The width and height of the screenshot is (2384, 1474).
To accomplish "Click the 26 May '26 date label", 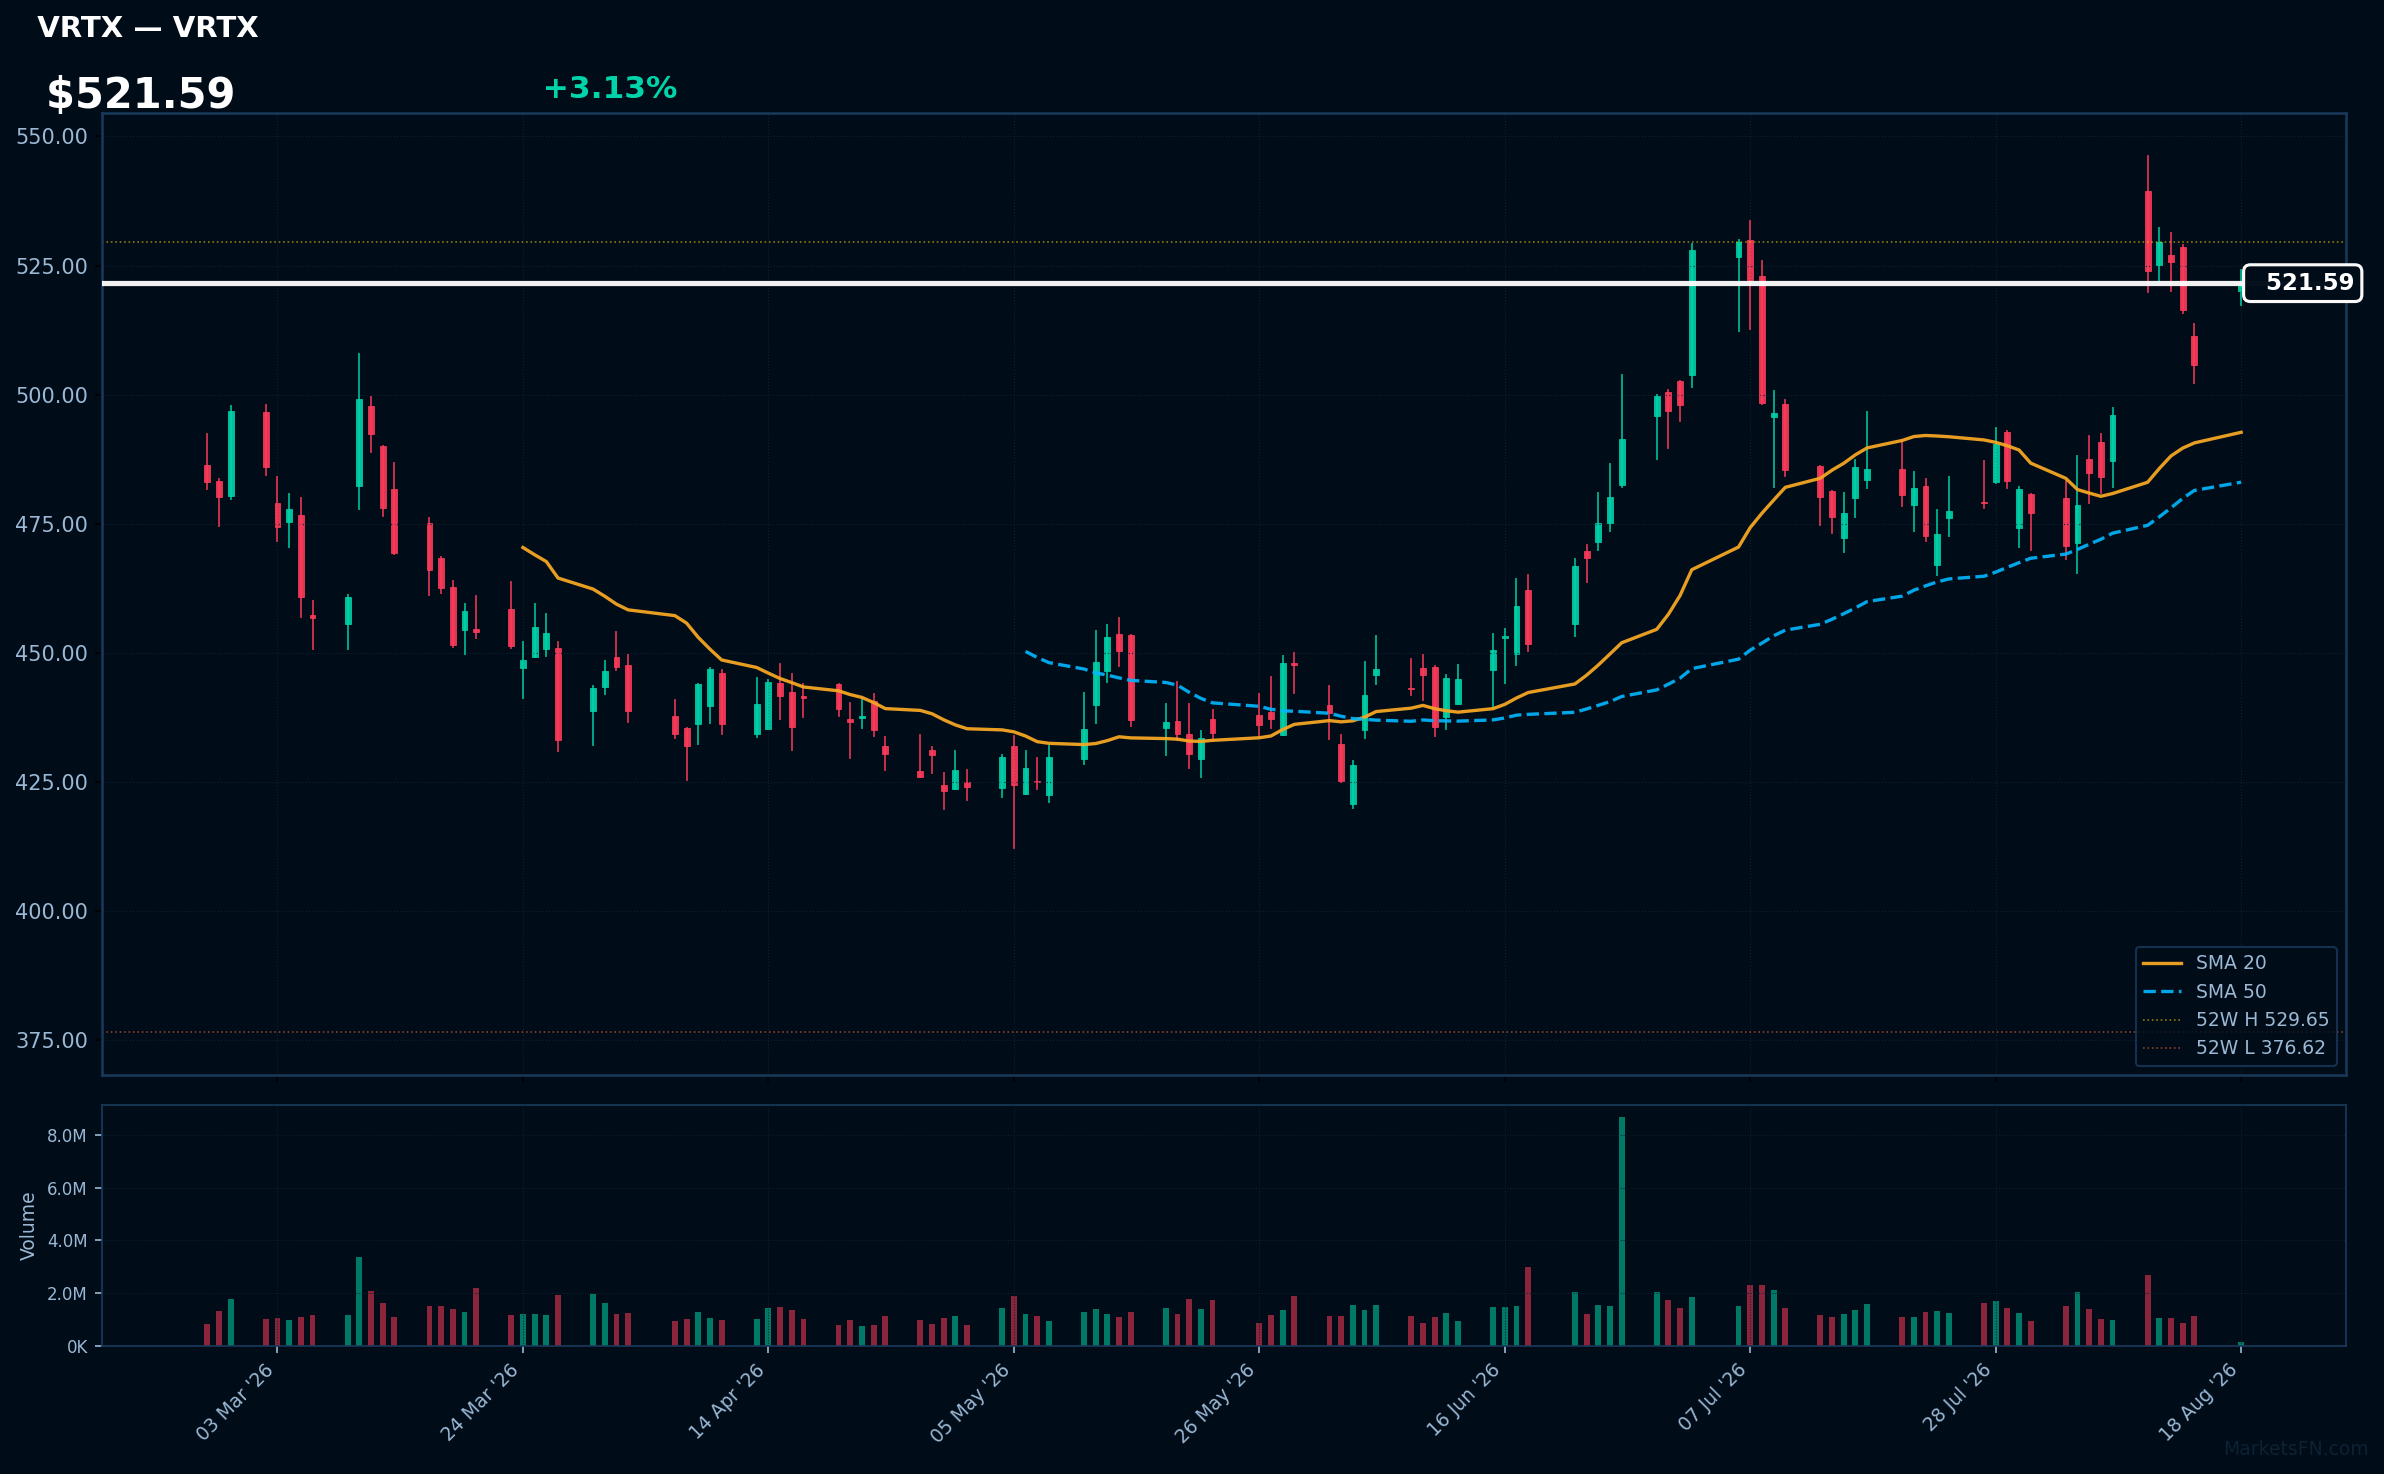I will tap(1215, 1402).
